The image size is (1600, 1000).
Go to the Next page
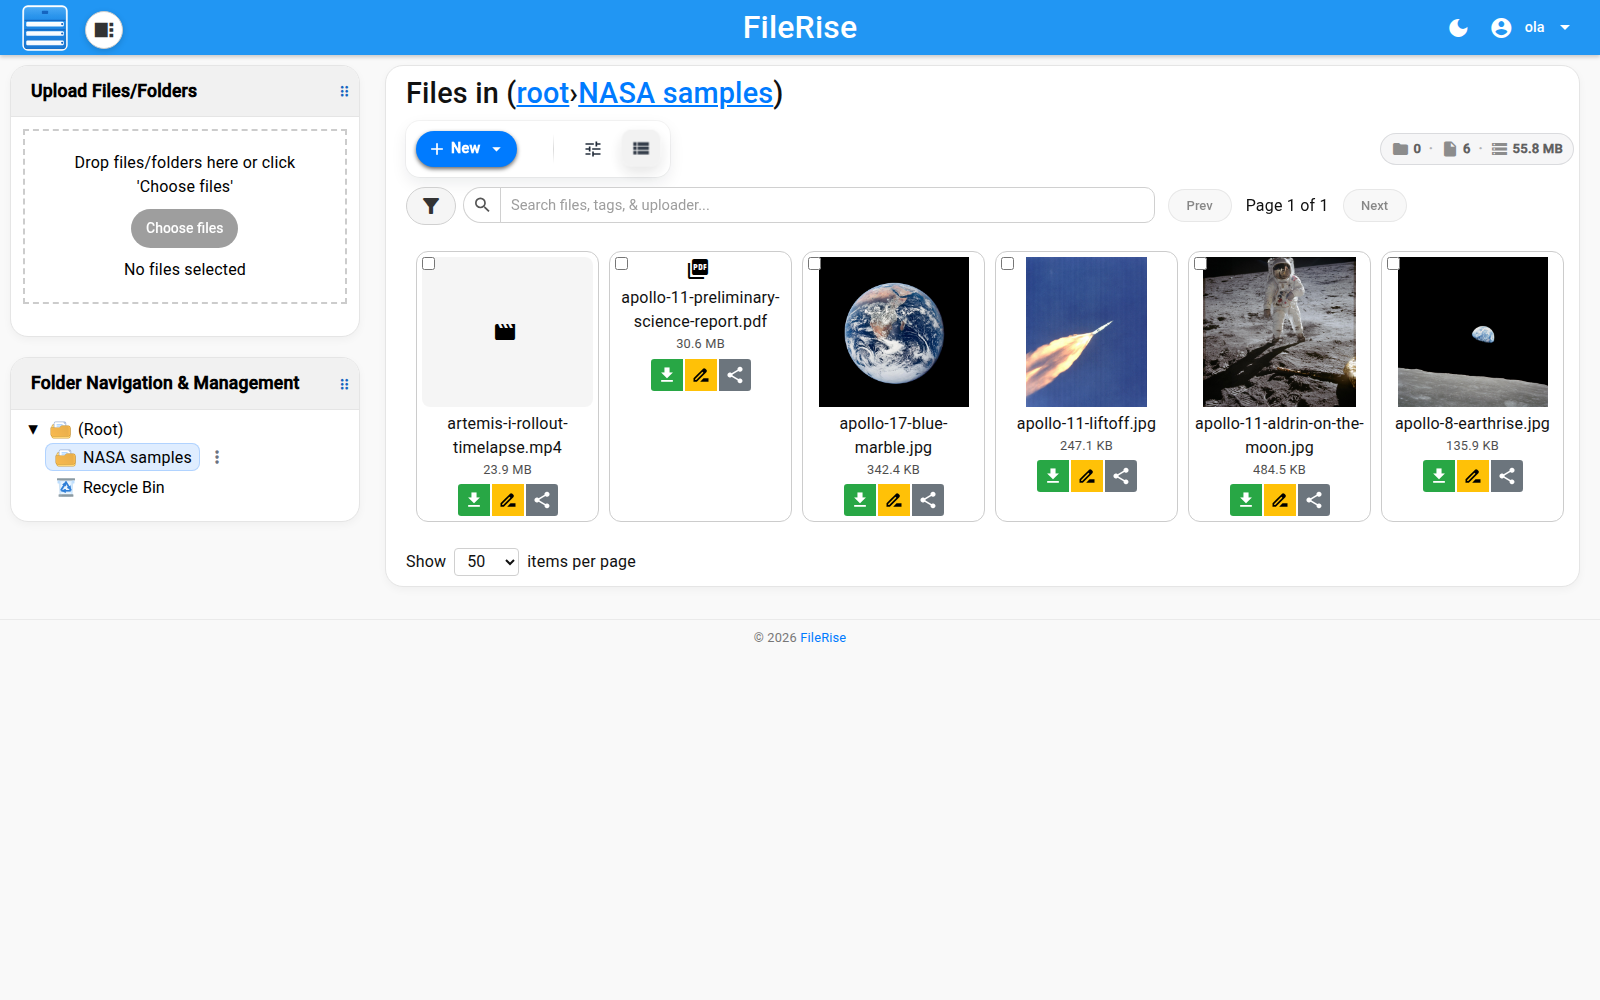coord(1374,206)
